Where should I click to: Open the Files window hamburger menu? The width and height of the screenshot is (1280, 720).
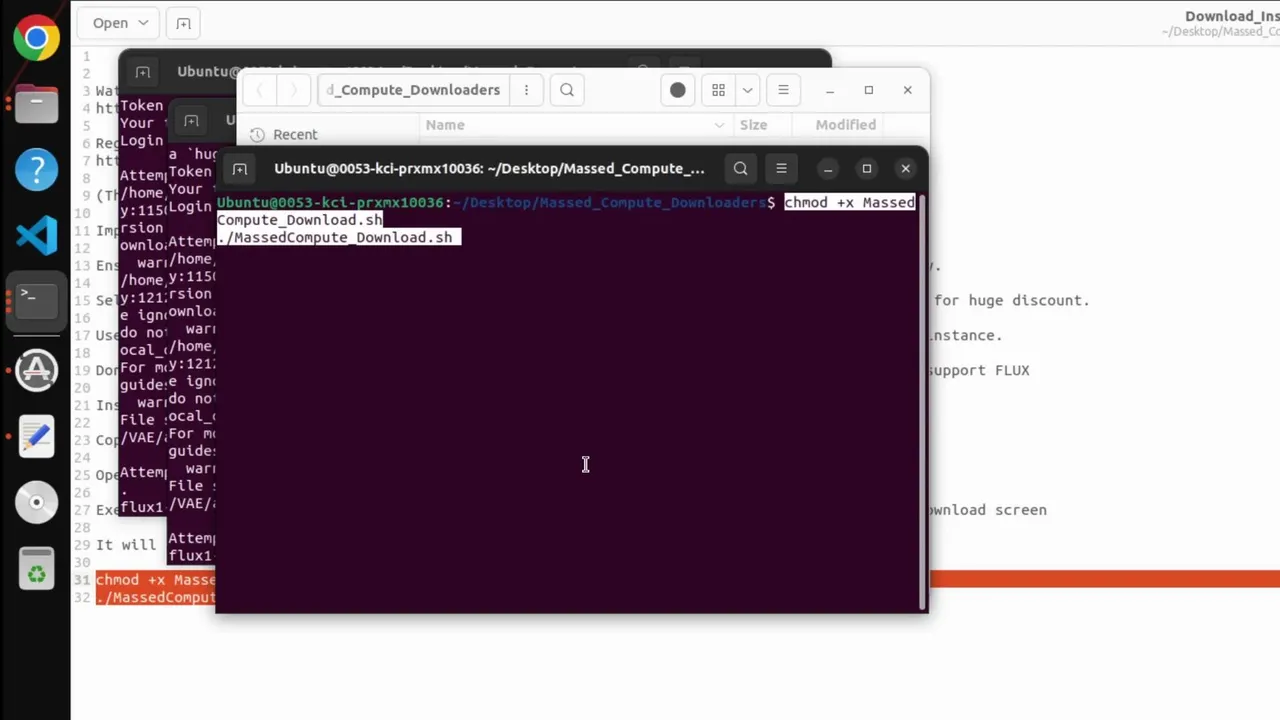click(783, 90)
